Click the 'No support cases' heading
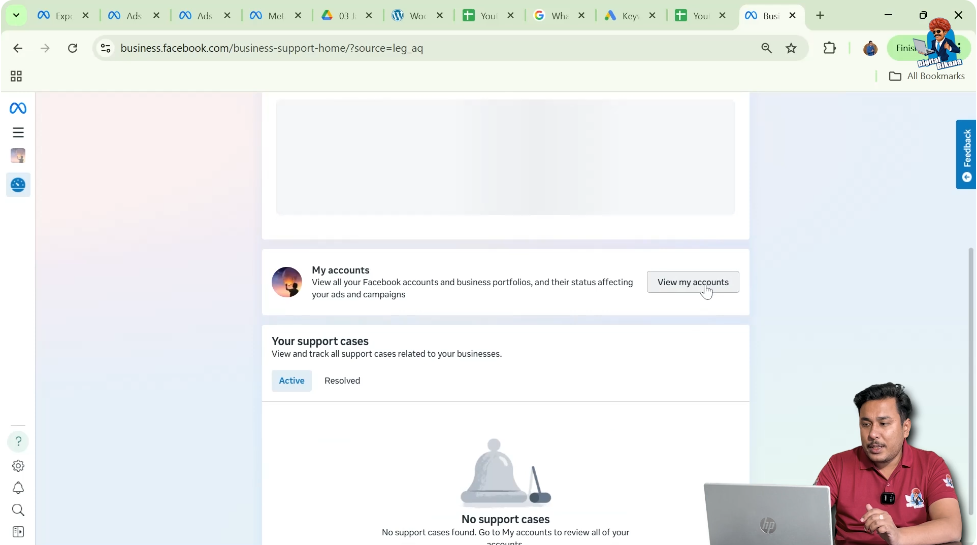Image resolution: width=977 pixels, height=545 pixels. [505, 519]
